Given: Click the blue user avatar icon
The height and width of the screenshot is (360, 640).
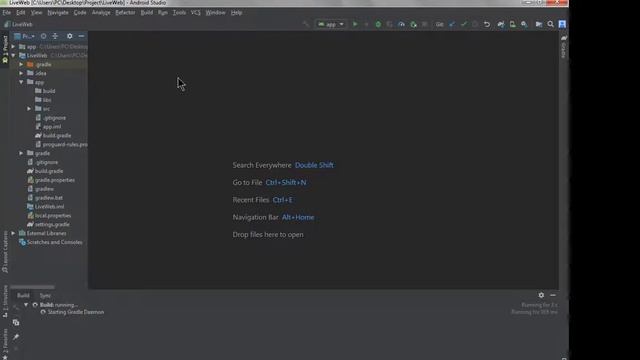Looking at the screenshot, I should tap(562, 24).
